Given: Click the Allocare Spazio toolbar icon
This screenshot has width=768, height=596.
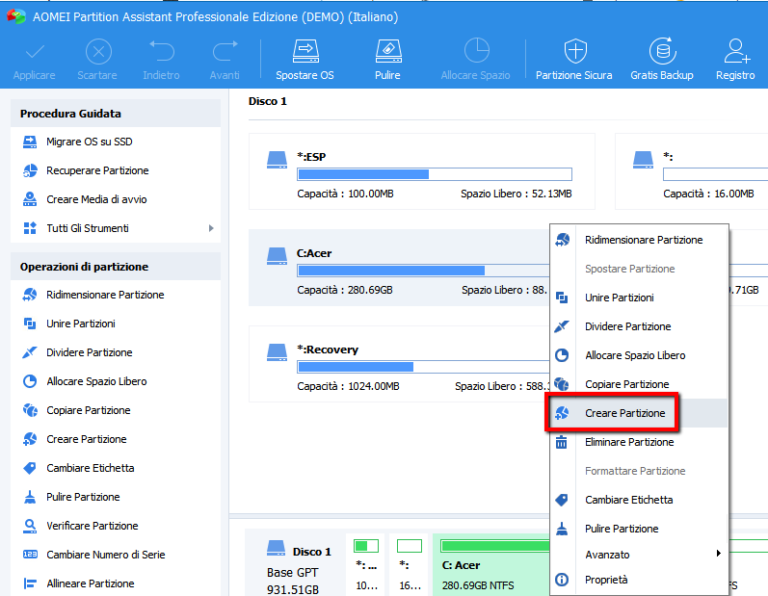Looking at the screenshot, I should [x=476, y=51].
